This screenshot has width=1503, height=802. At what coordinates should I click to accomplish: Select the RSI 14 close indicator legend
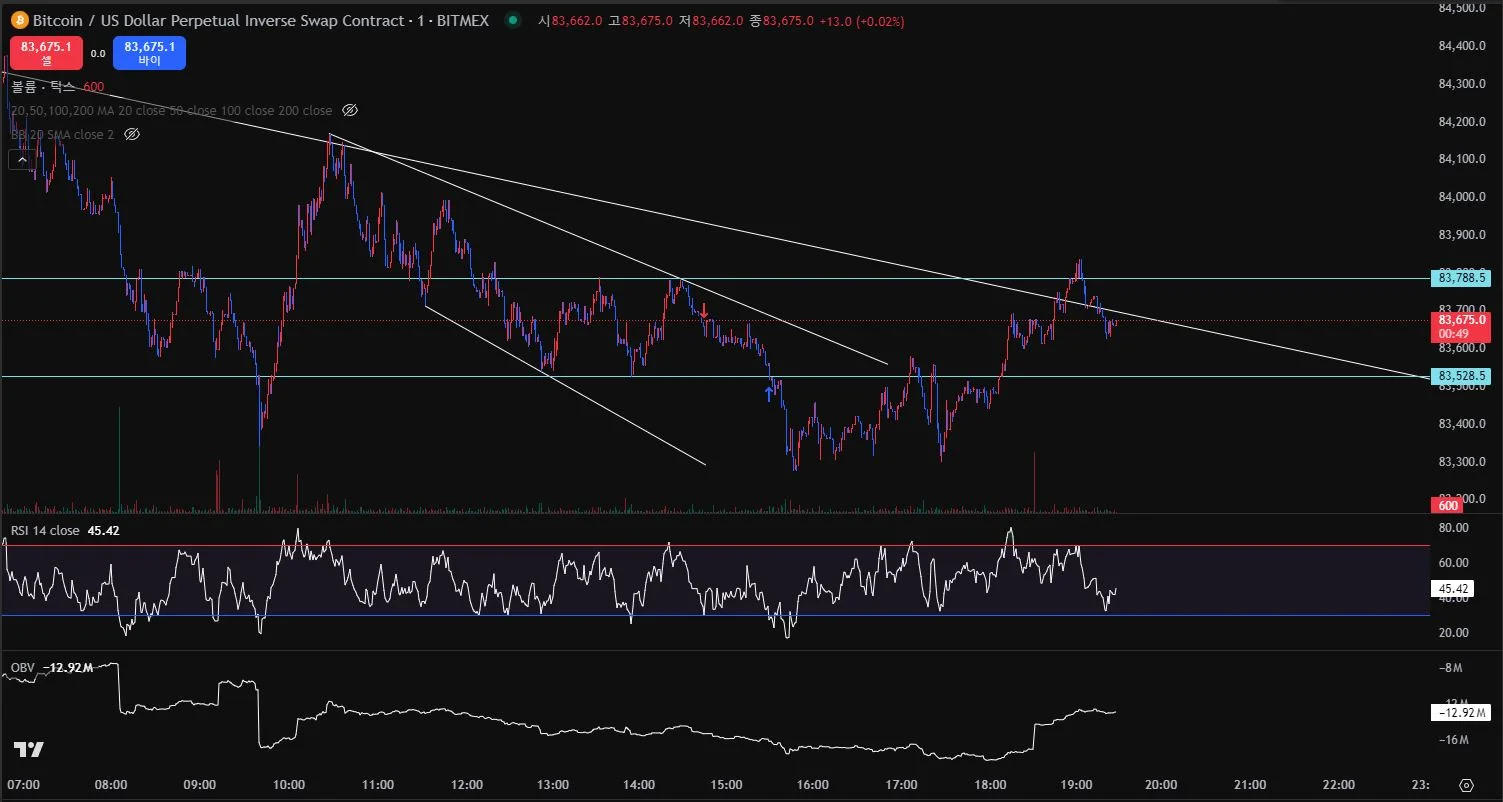pyautogui.click(x=65, y=530)
